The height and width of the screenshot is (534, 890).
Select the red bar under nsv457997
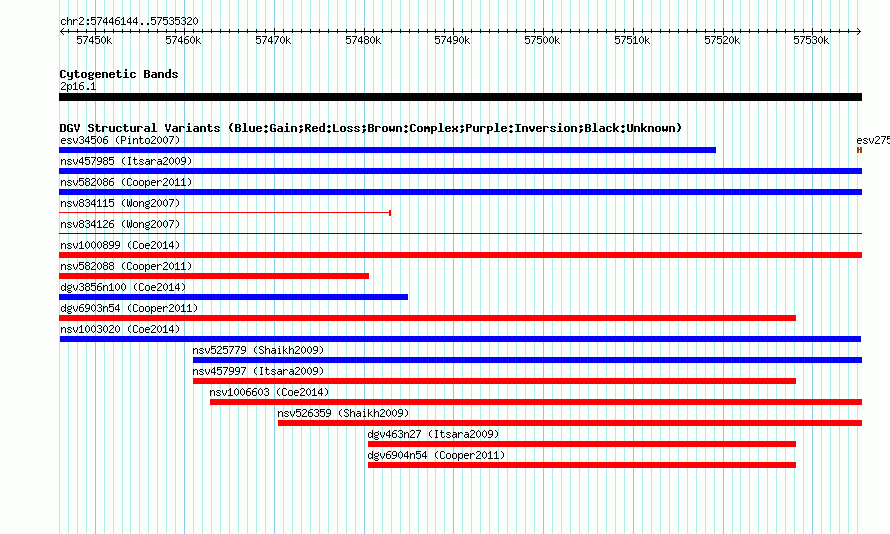click(494, 381)
